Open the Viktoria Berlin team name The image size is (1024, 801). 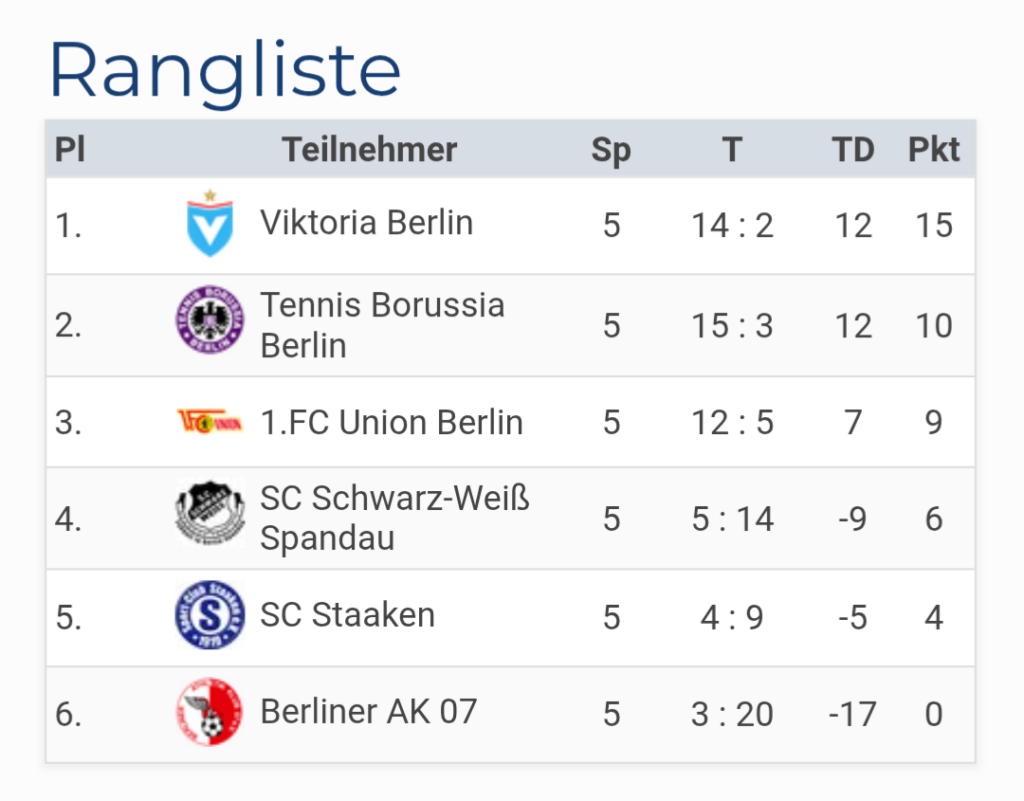point(366,222)
